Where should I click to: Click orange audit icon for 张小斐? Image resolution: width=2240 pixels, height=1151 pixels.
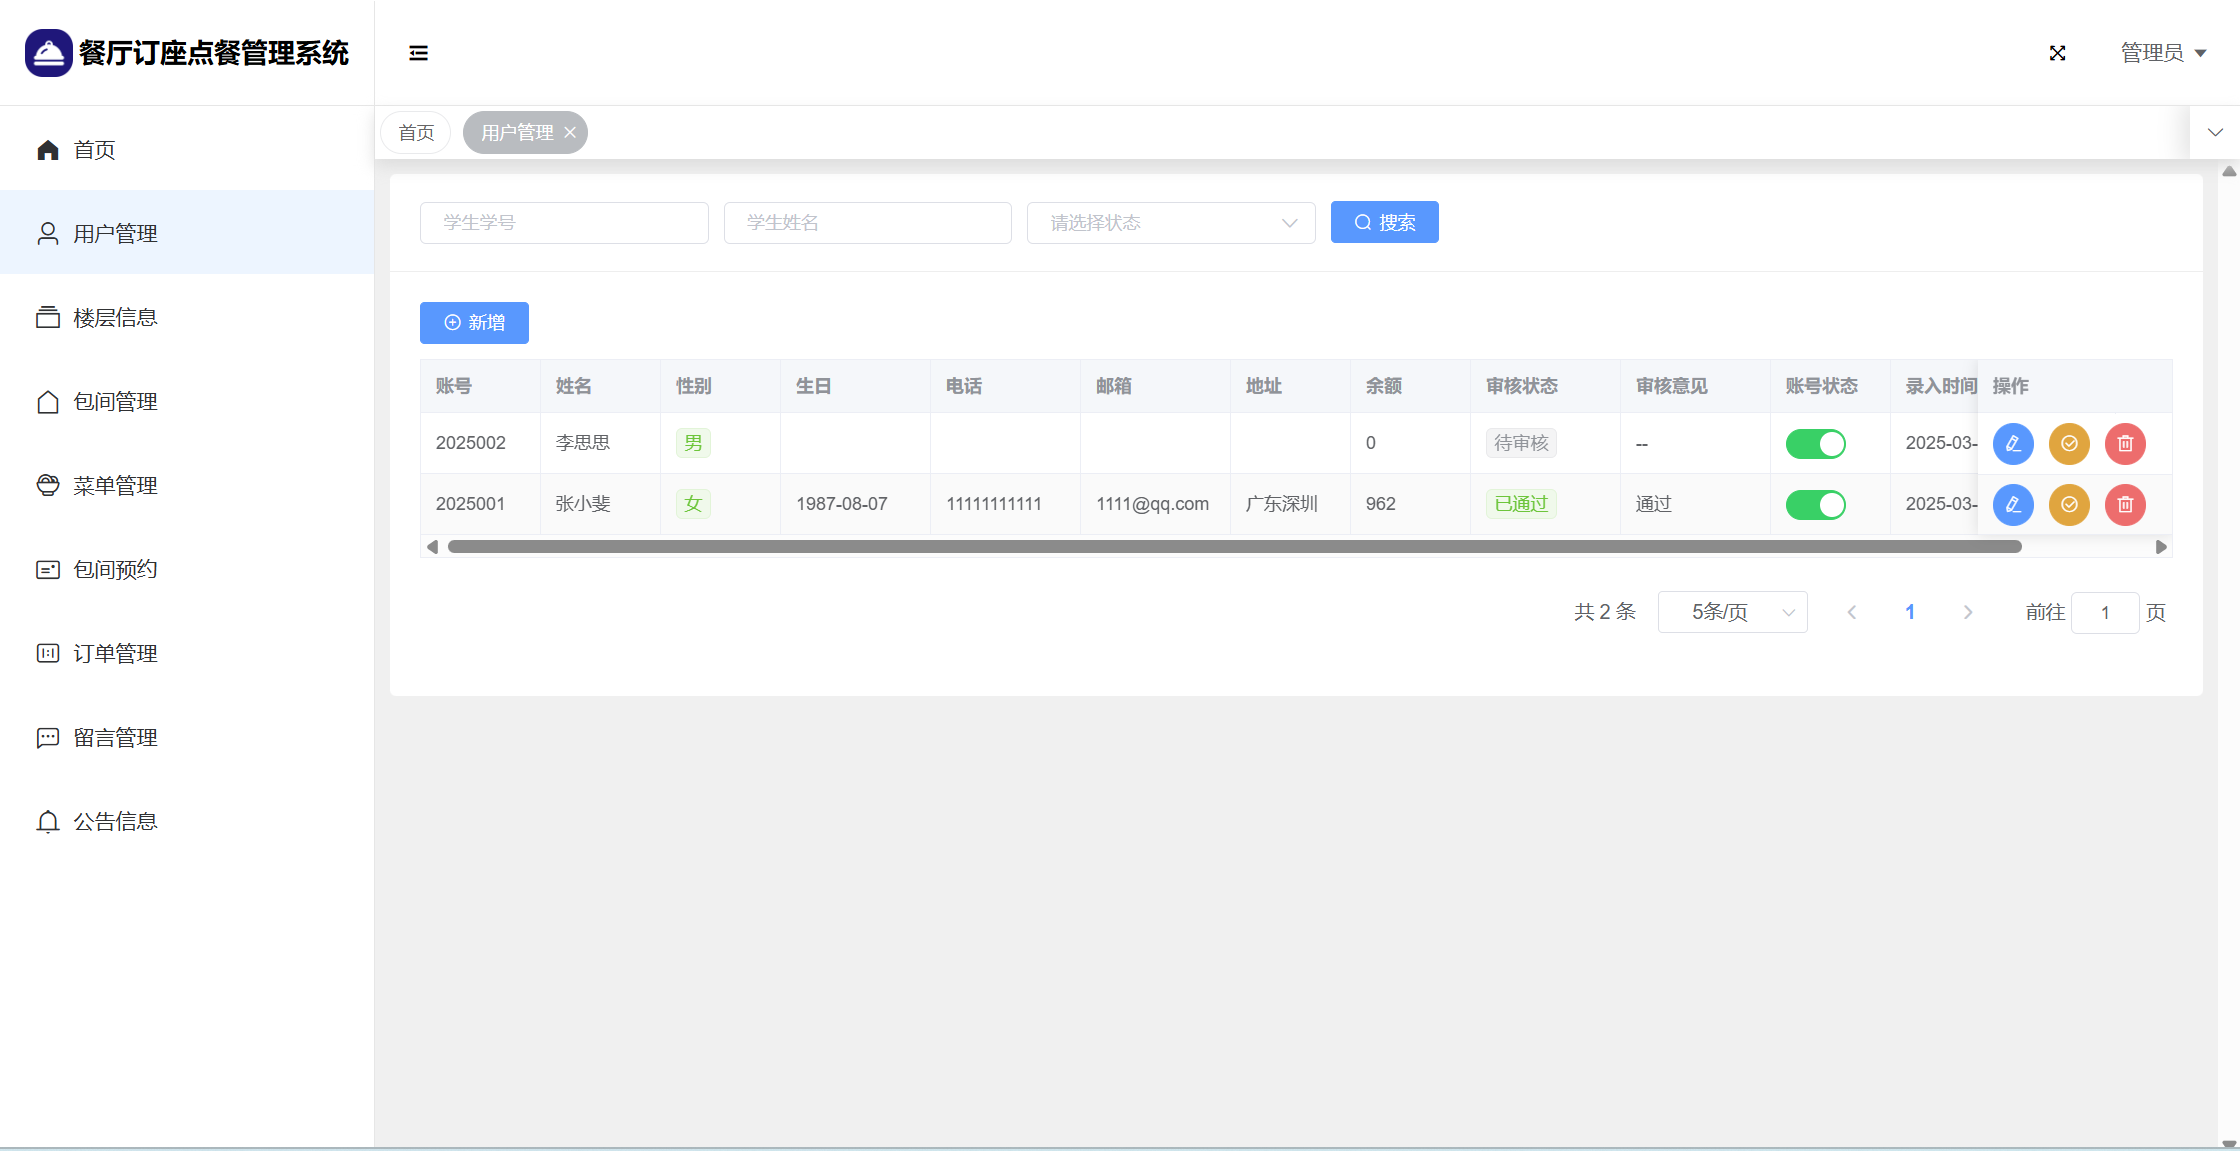[x=2069, y=505]
